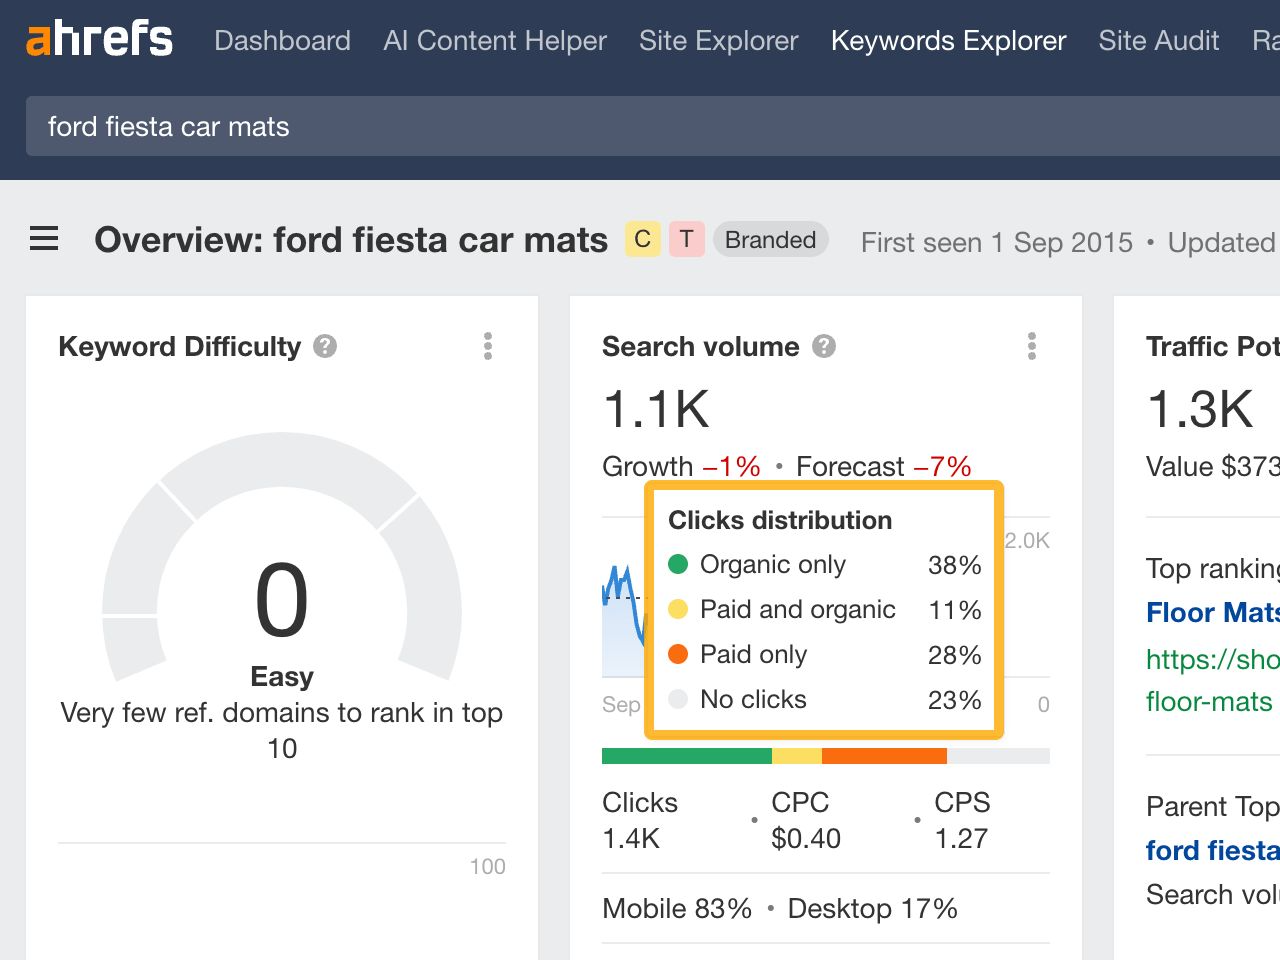Click the green floor-mats URL link

[1213, 680]
